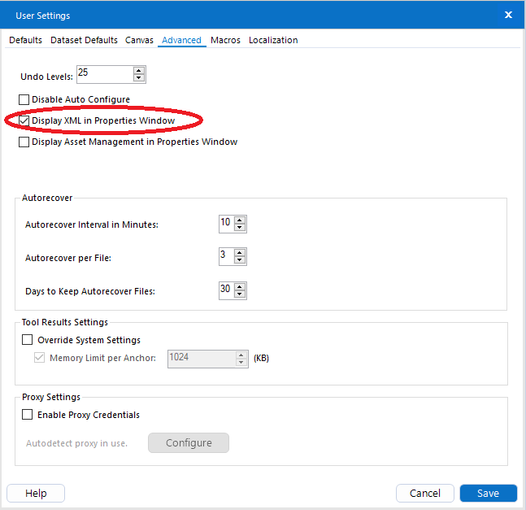Switch to the Defaults tab

pos(25,40)
